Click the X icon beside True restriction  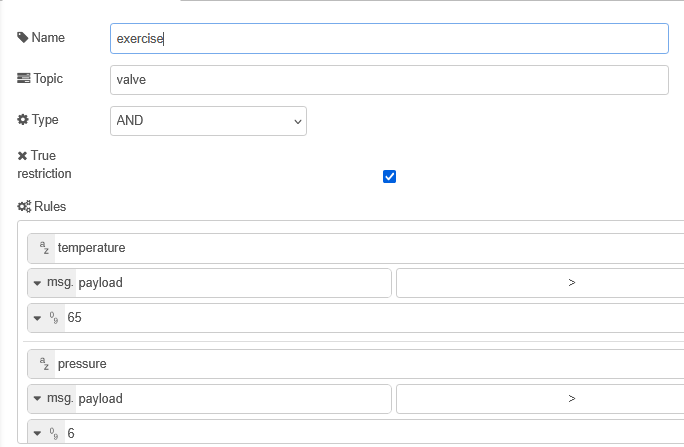point(23,156)
